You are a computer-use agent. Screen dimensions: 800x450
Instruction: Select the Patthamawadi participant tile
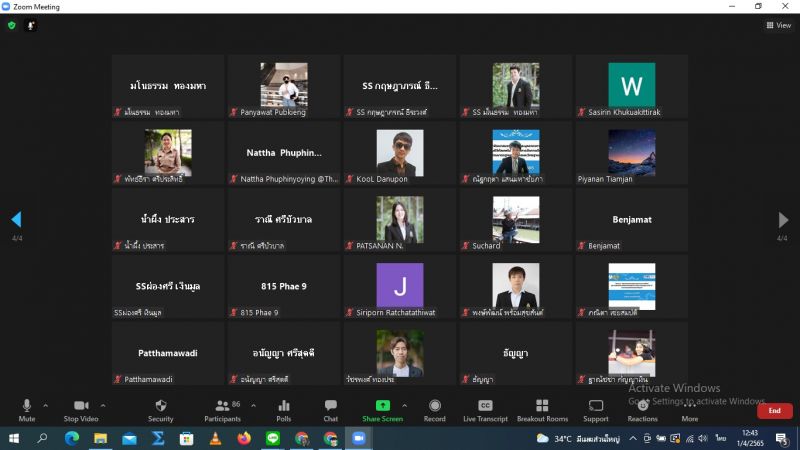click(x=168, y=354)
